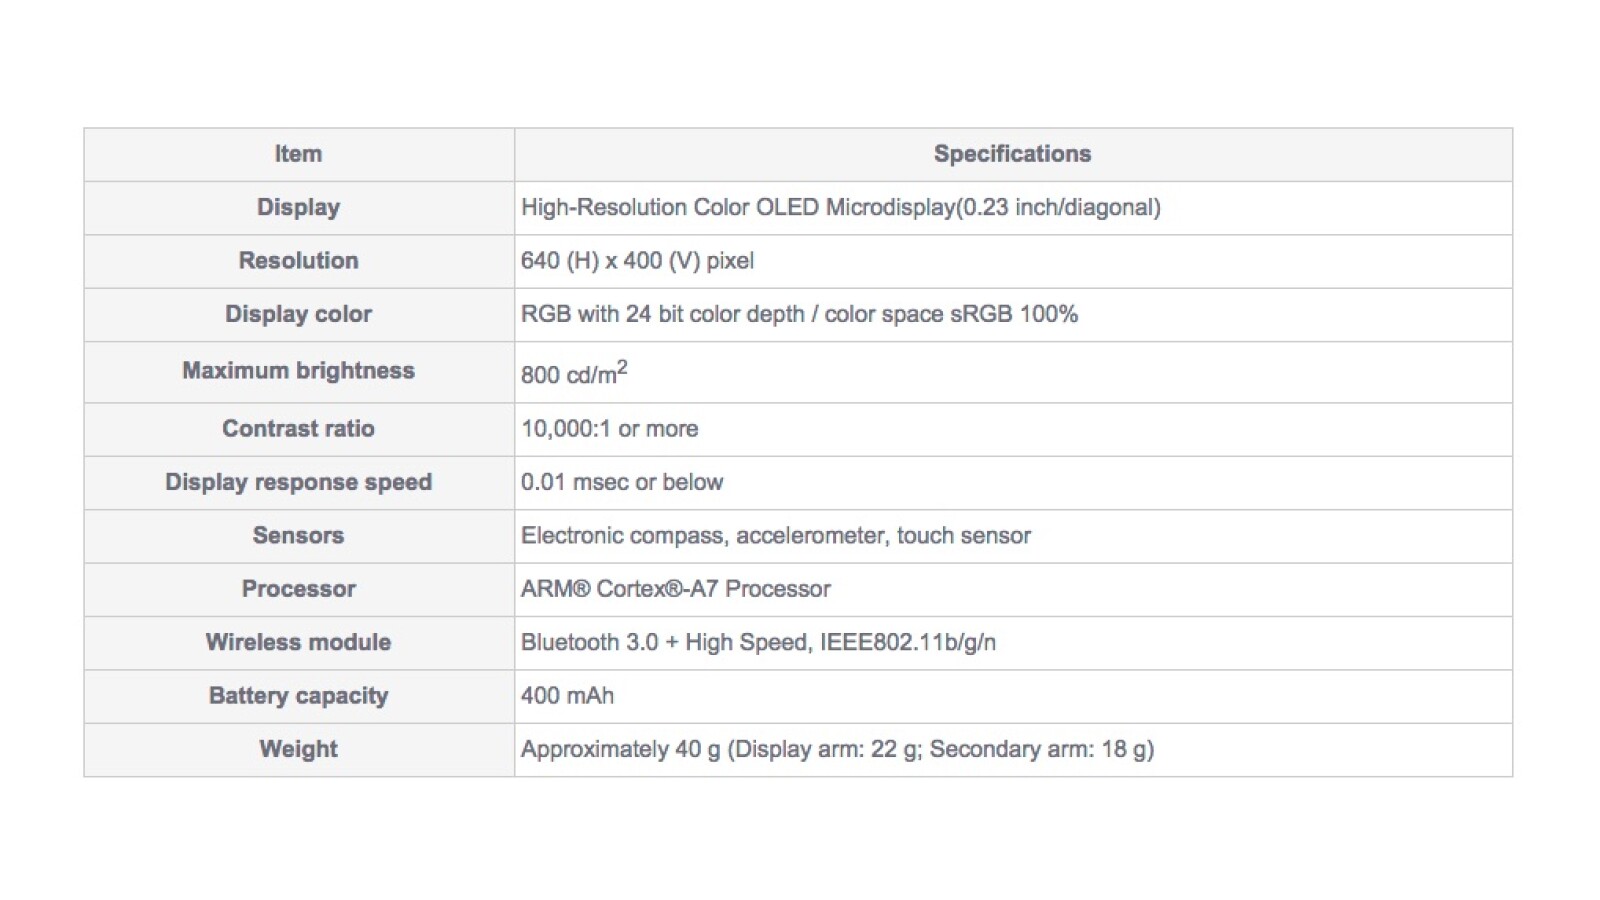Screen dimensions: 1600x900
Task: Click the "Maximum brightness" label
Action: pos(298,371)
